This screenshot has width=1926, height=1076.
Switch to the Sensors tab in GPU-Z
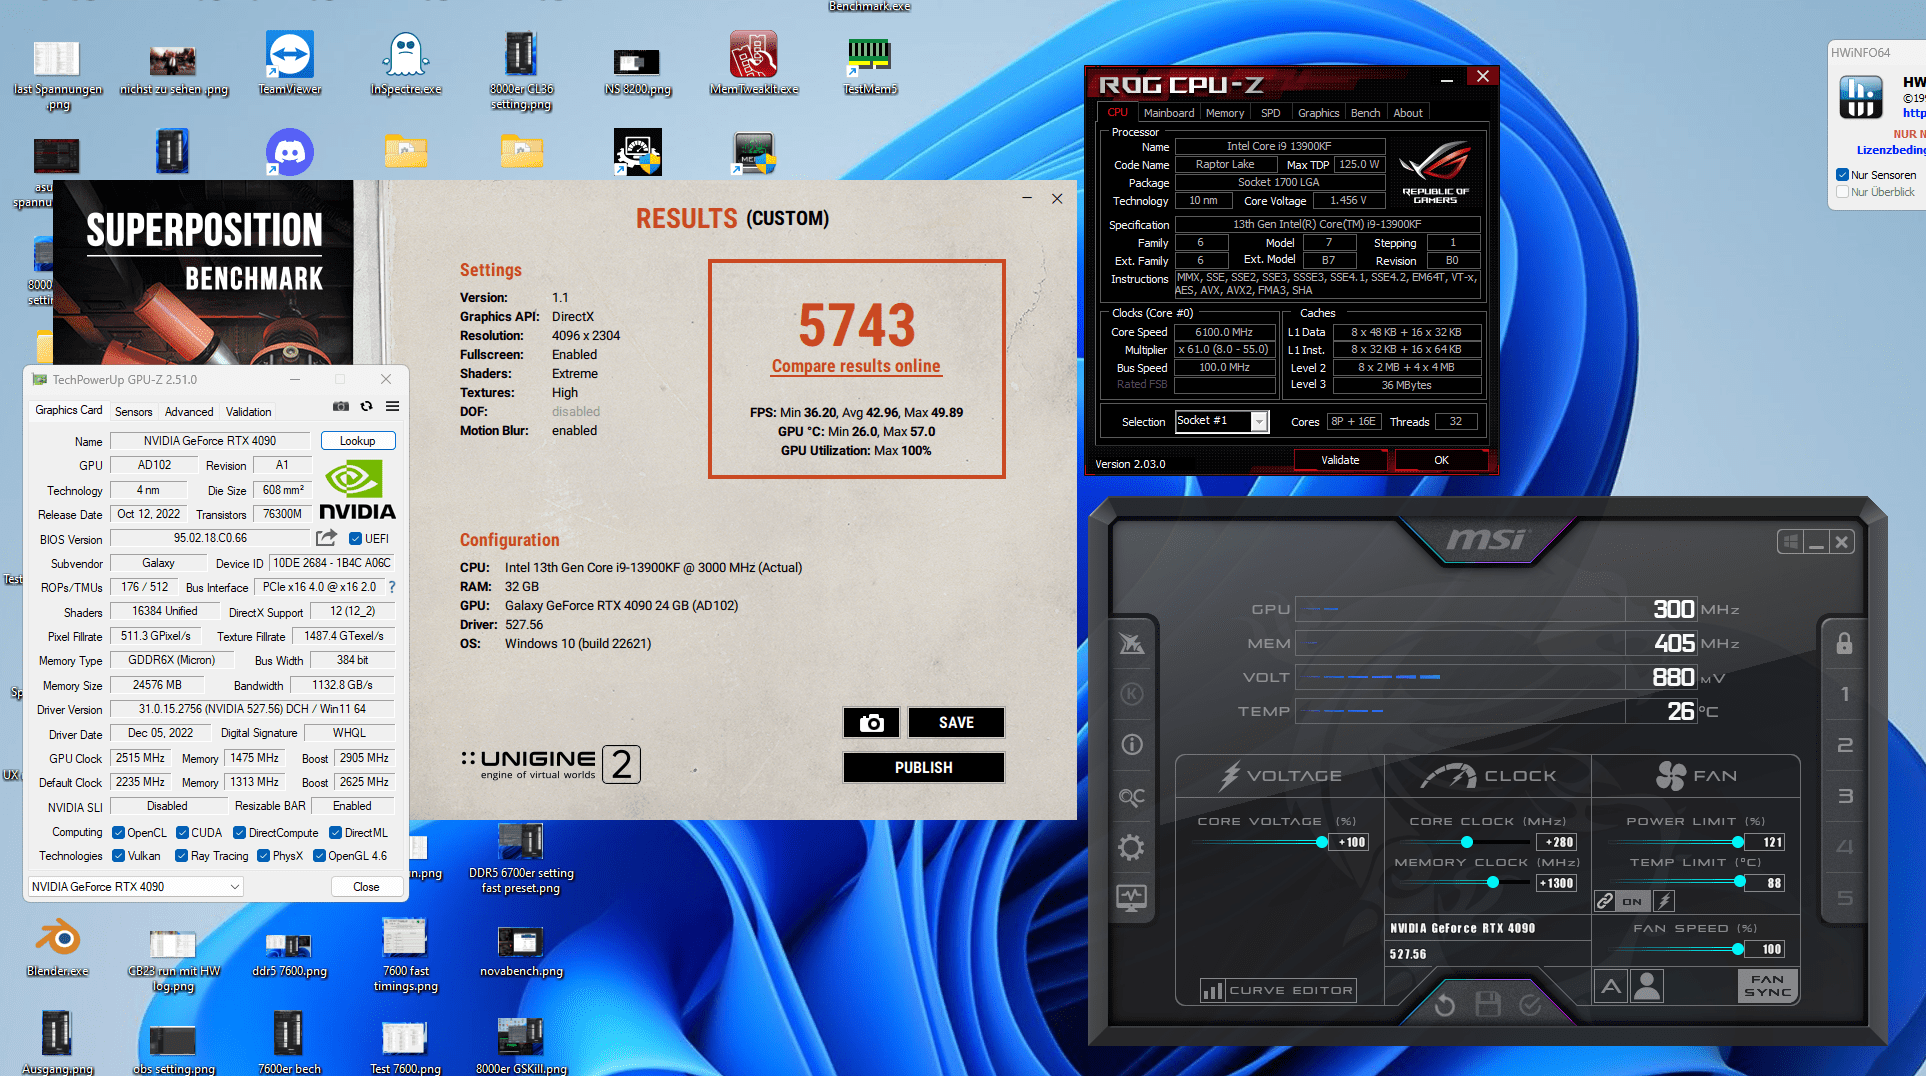[x=133, y=411]
